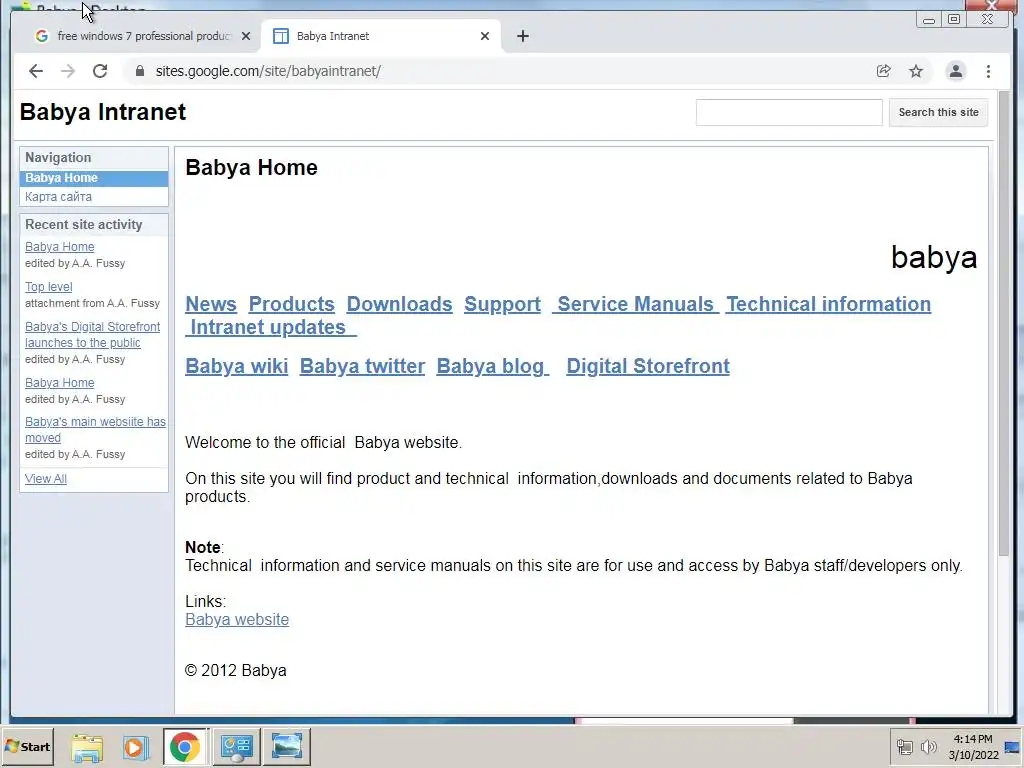
Task: Open the Intranet updates link
Action: tap(270, 327)
